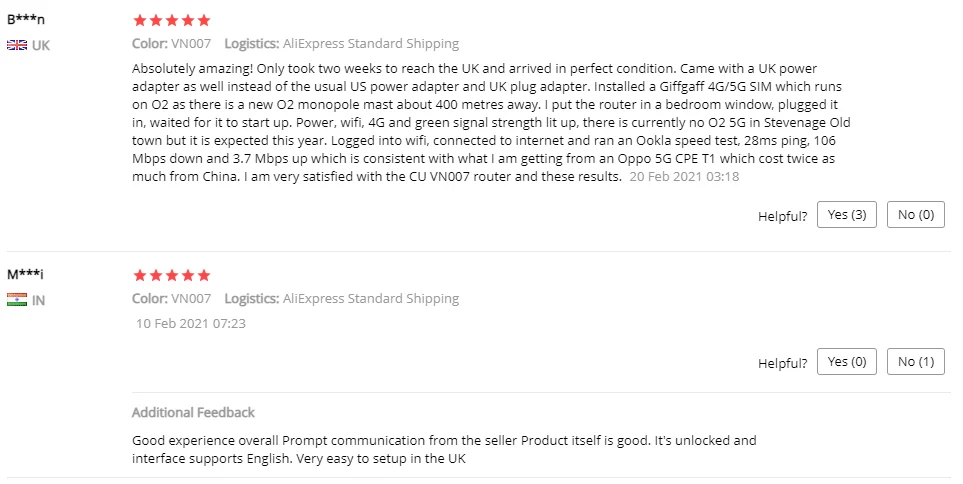Click the reviewer name M***i

[x=25, y=274]
